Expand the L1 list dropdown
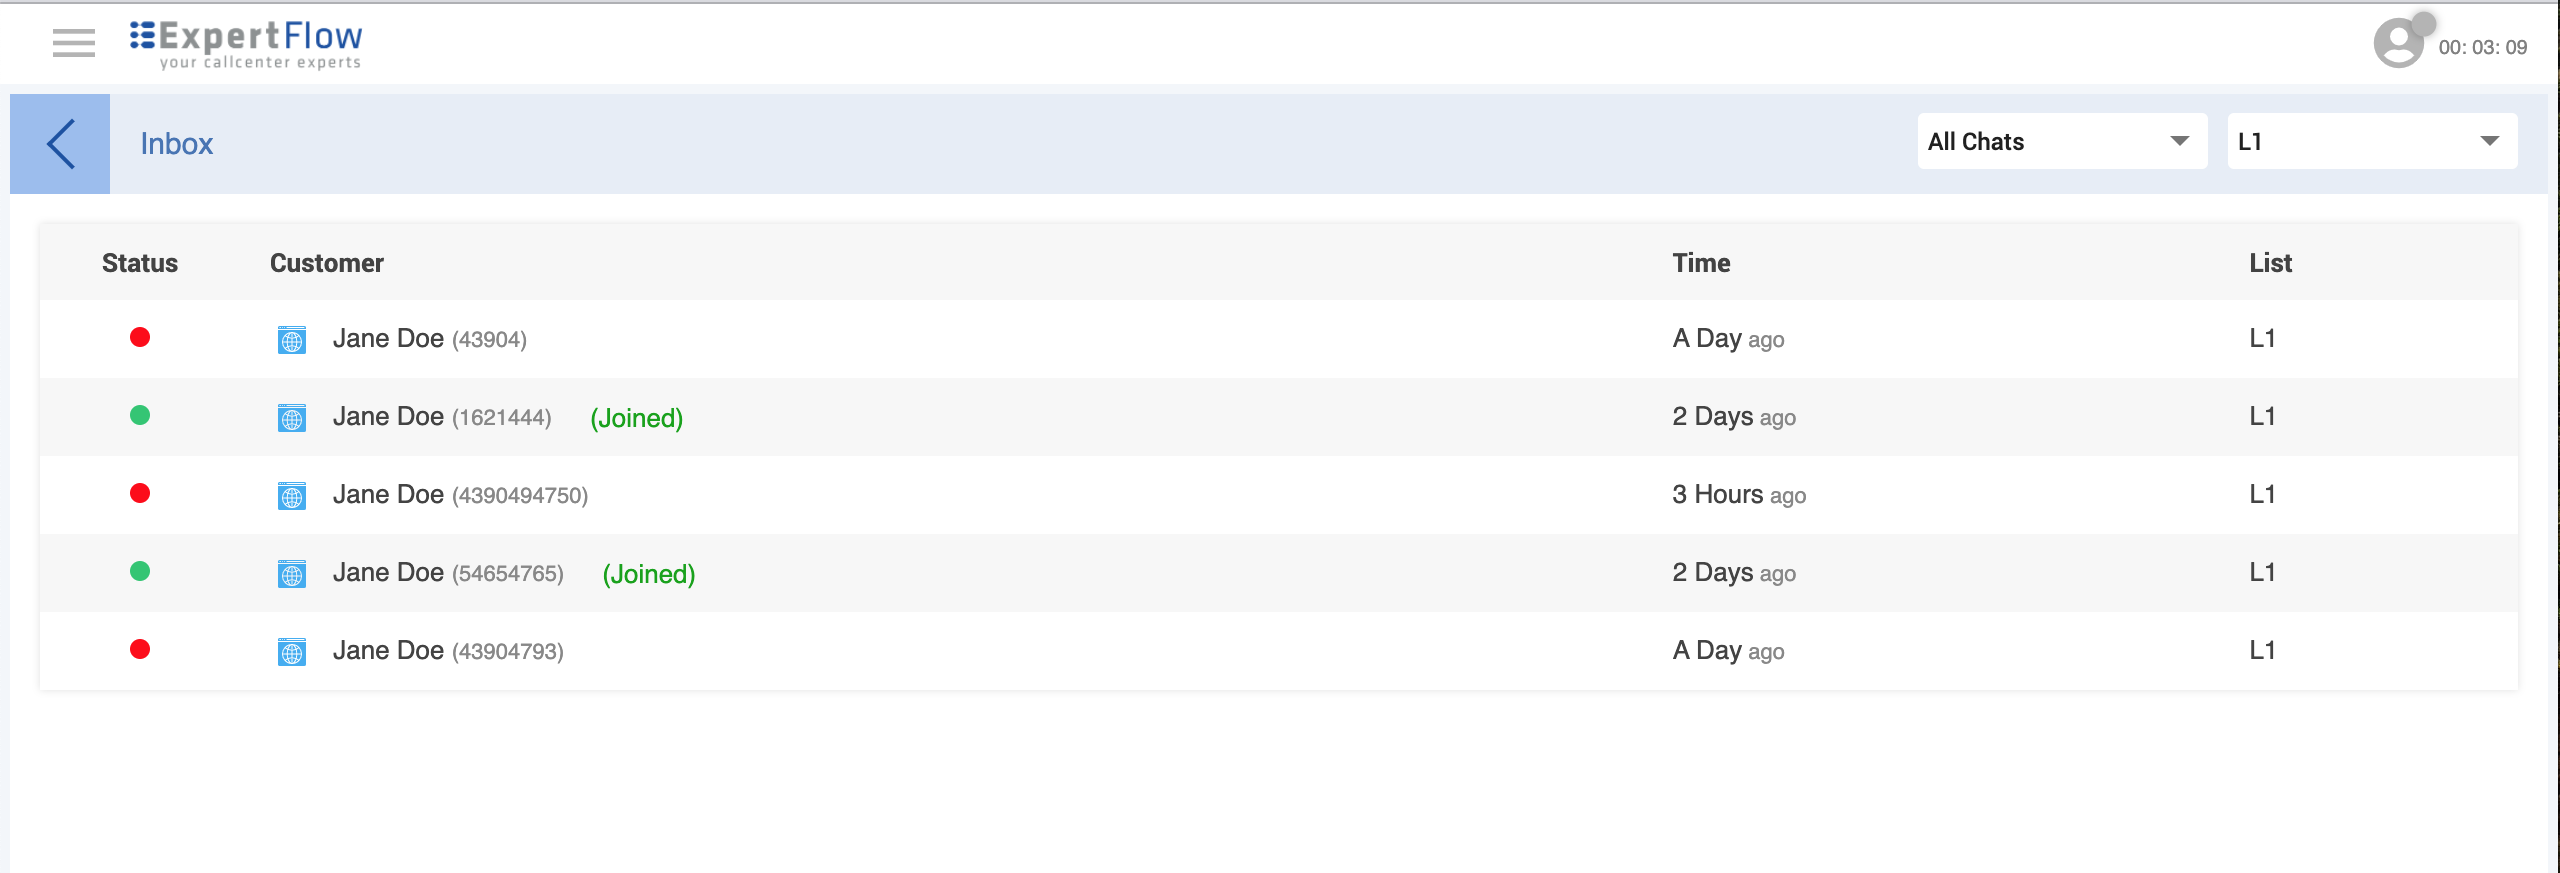 point(2371,142)
